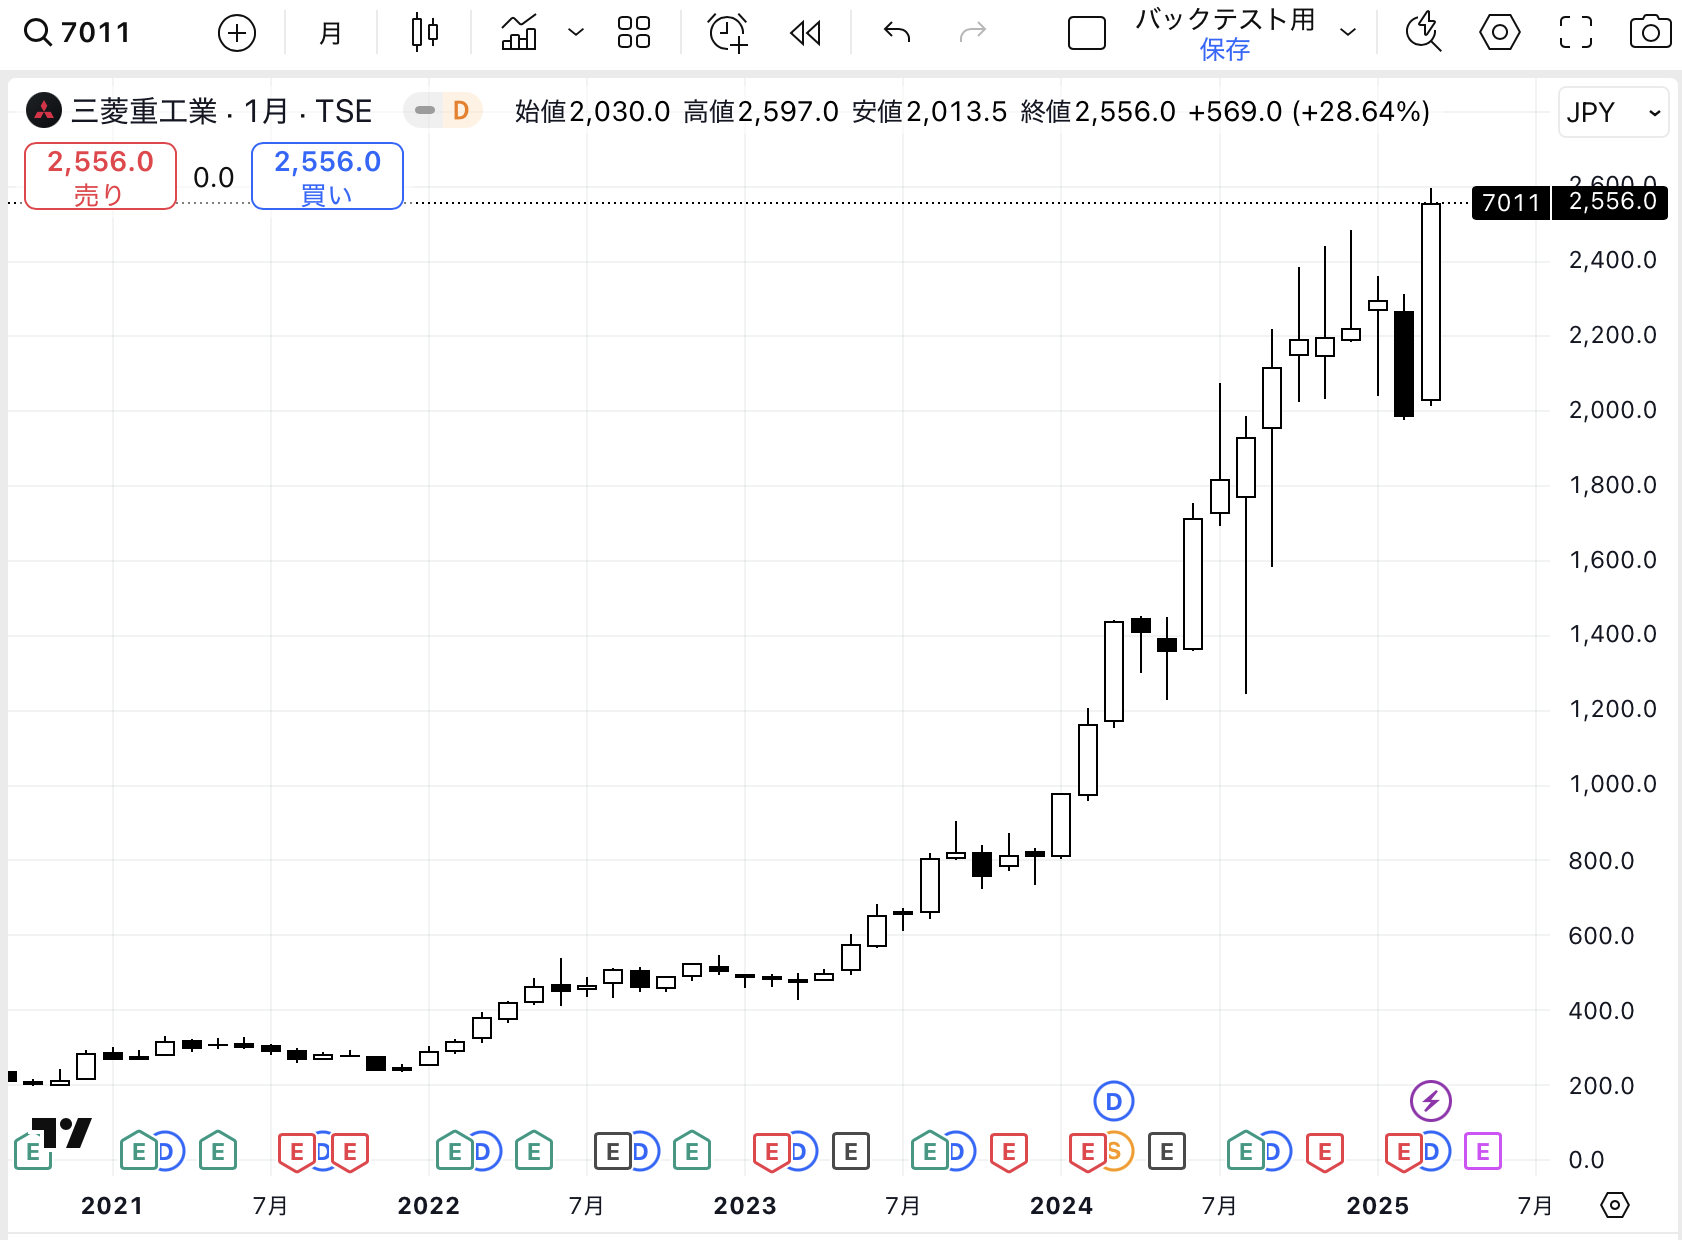Click the TradingView logo at the bottom left
This screenshot has width=1682, height=1240.
[x=62, y=1132]
